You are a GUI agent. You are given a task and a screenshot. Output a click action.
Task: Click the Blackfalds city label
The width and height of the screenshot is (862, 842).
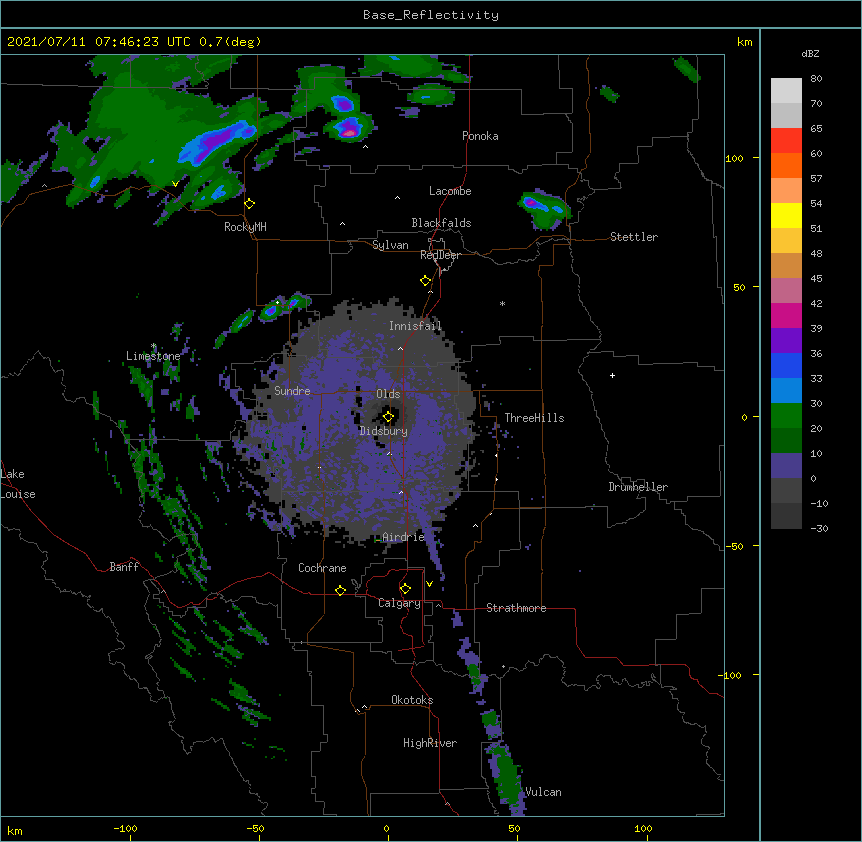(x=441, y=223)
